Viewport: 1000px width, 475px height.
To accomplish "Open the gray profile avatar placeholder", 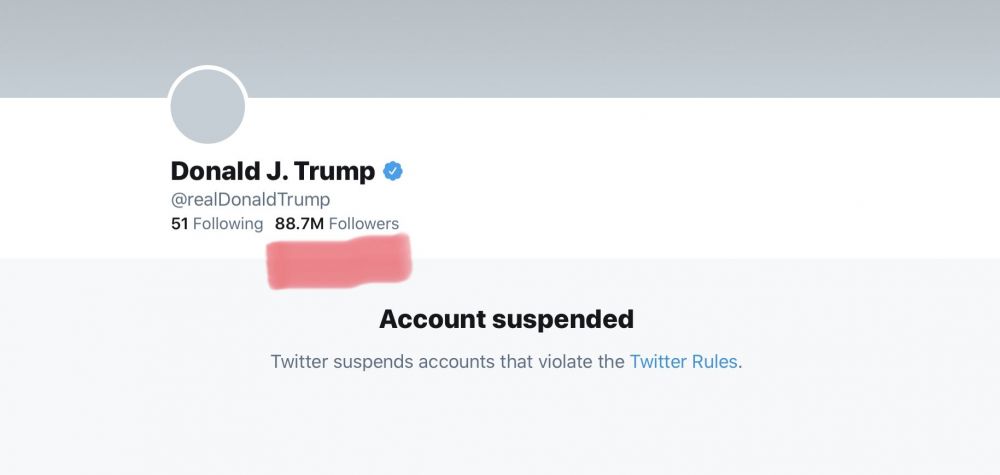I will [208, 106].
